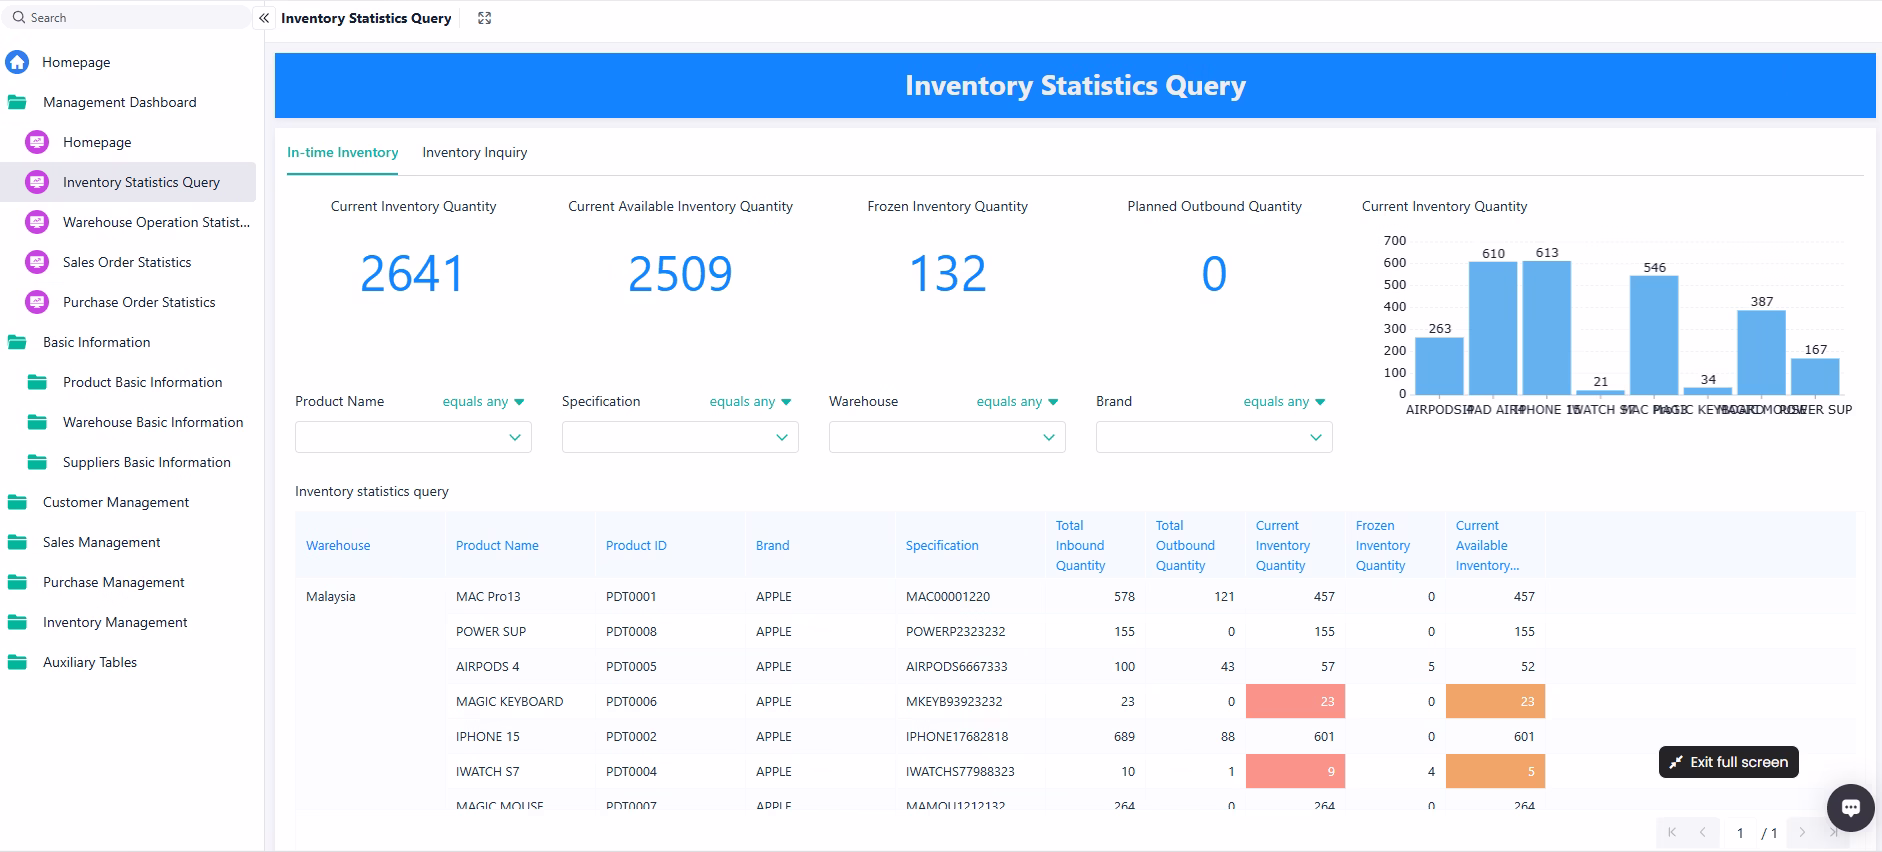This screenshot has height=852, width=1882.
Task: Open the Product Name filter dropdown
Action: pyautogui.click(x=413, y=437)
